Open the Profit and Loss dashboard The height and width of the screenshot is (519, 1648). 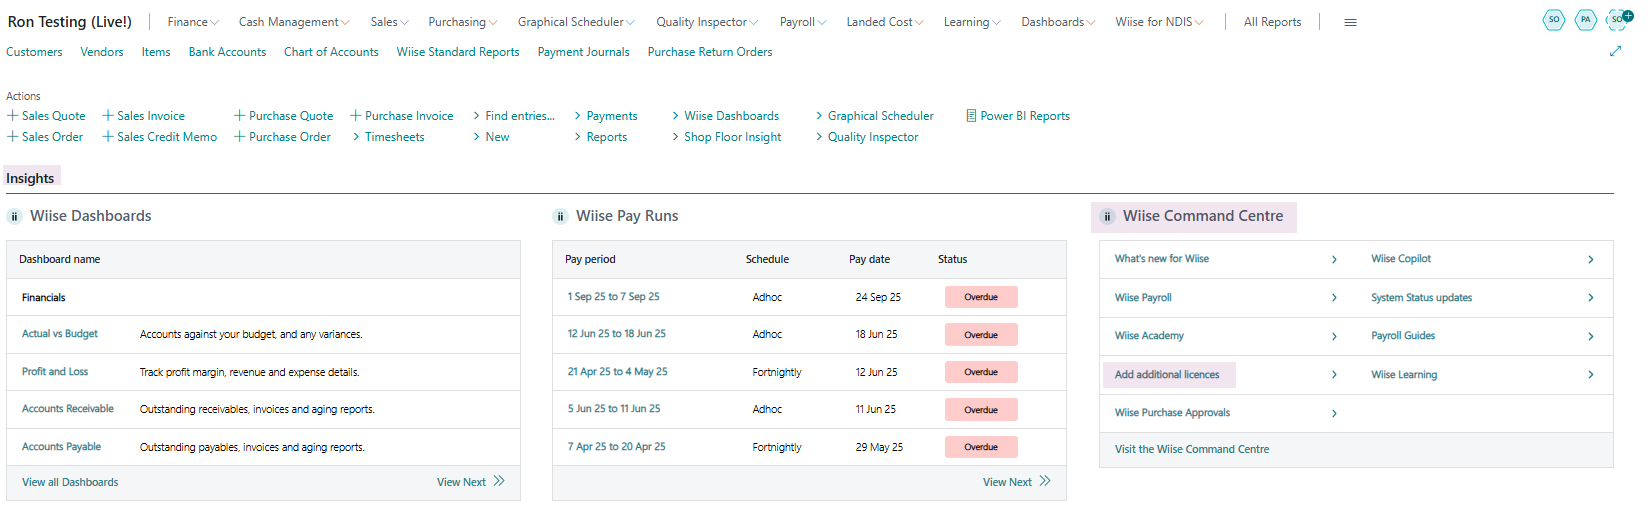[x=55, y=372]
